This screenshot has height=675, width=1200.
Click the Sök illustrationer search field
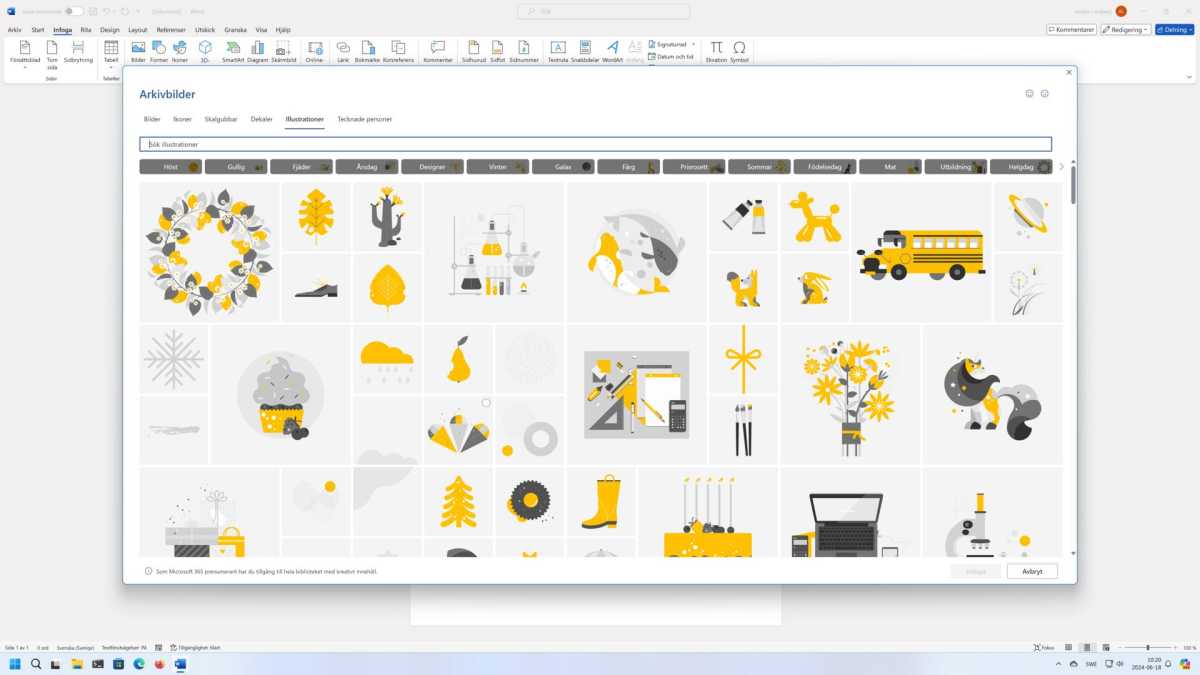(595, 144)
